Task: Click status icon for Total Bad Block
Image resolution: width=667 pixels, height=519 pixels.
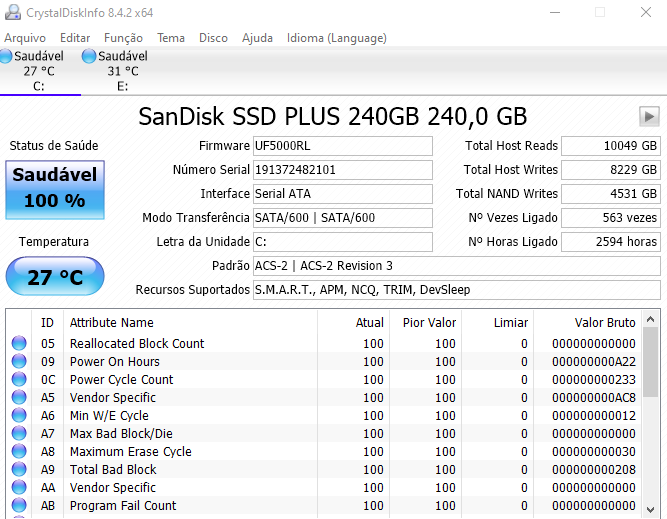Action: click(x=19, y=469)
